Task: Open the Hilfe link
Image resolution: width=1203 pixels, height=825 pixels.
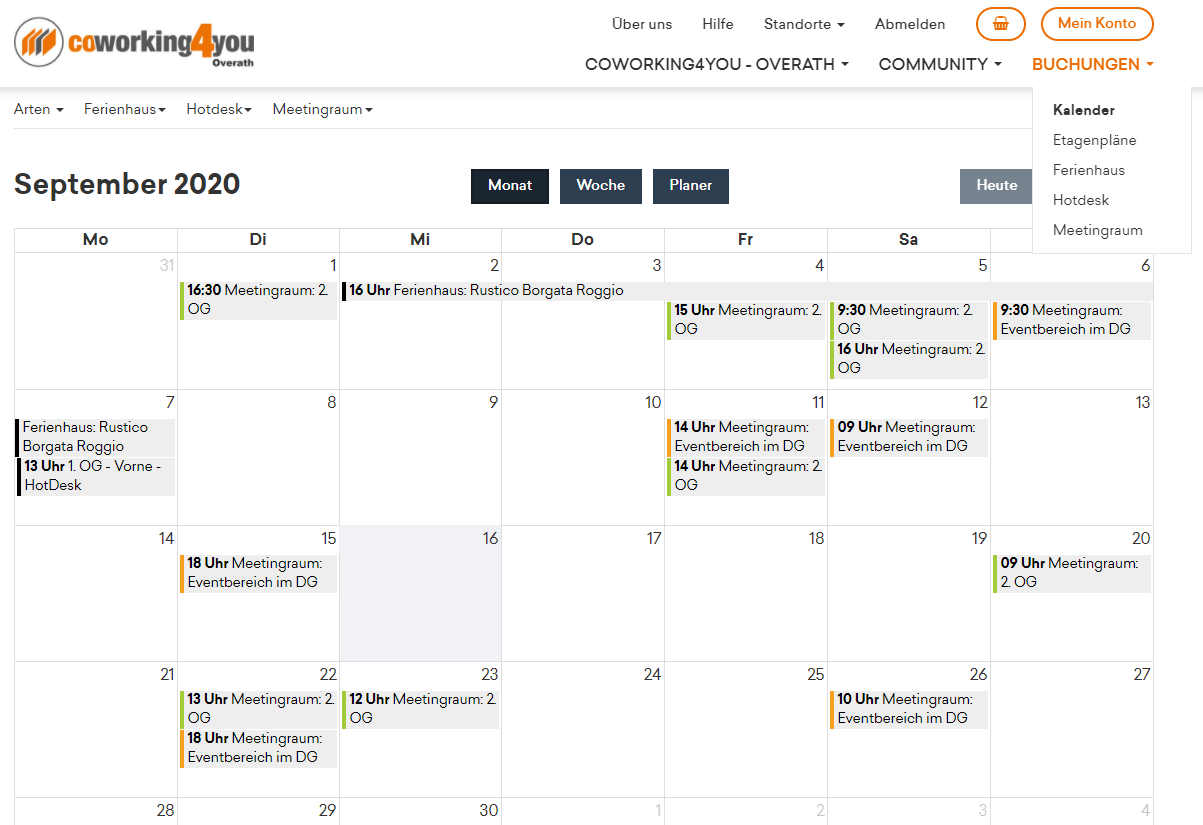Action: [717, 24]
